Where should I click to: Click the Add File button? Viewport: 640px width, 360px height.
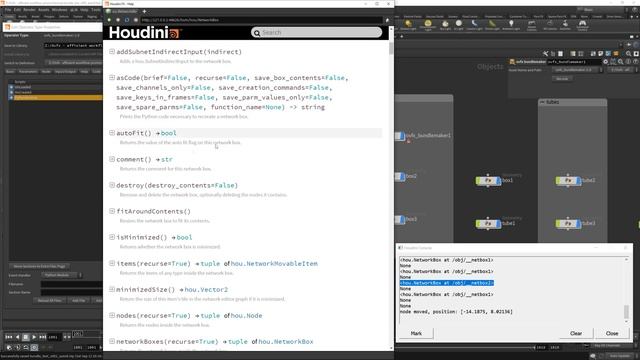click(78, 300)
